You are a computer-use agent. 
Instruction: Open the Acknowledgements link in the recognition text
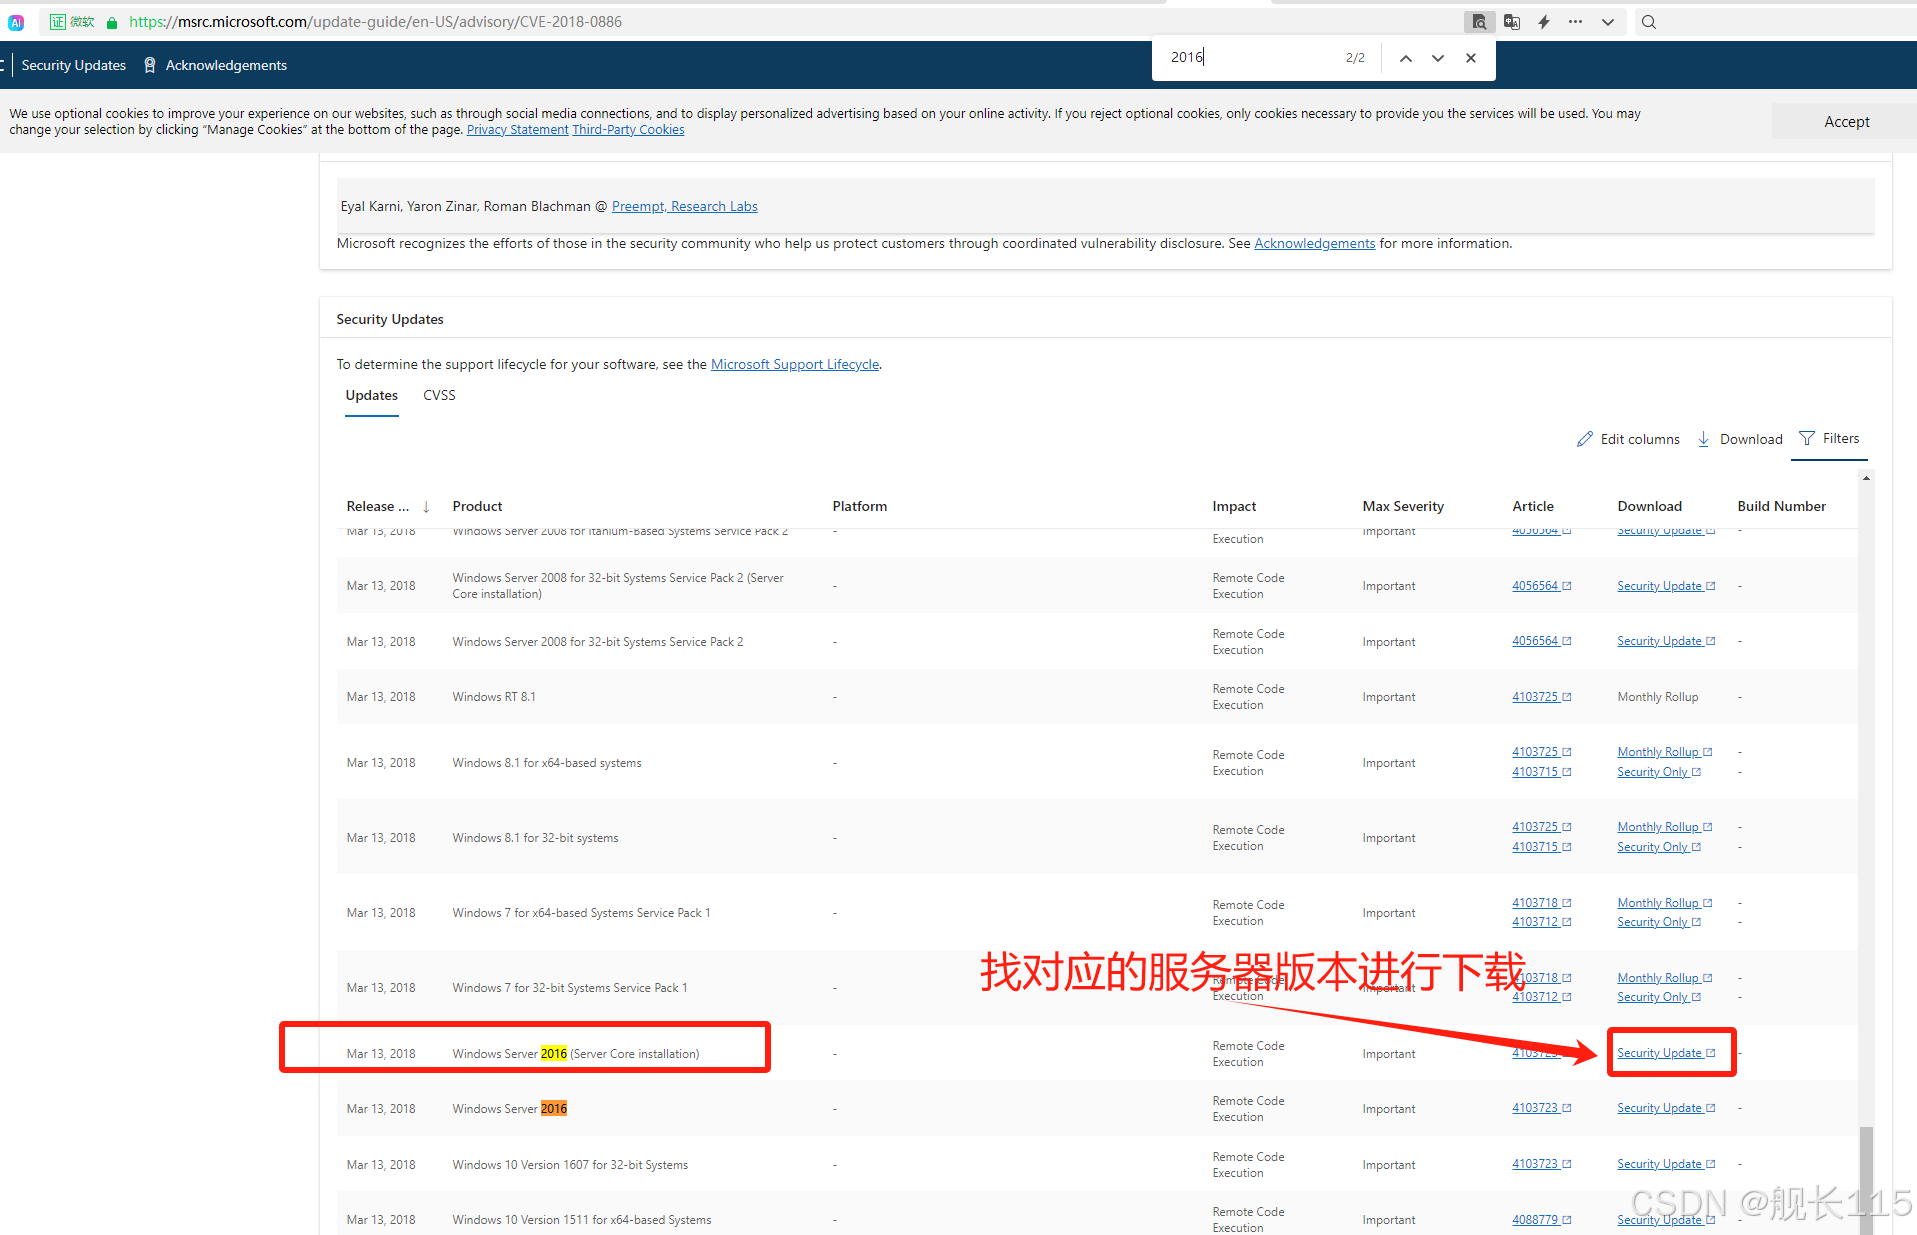point(1314,243)
